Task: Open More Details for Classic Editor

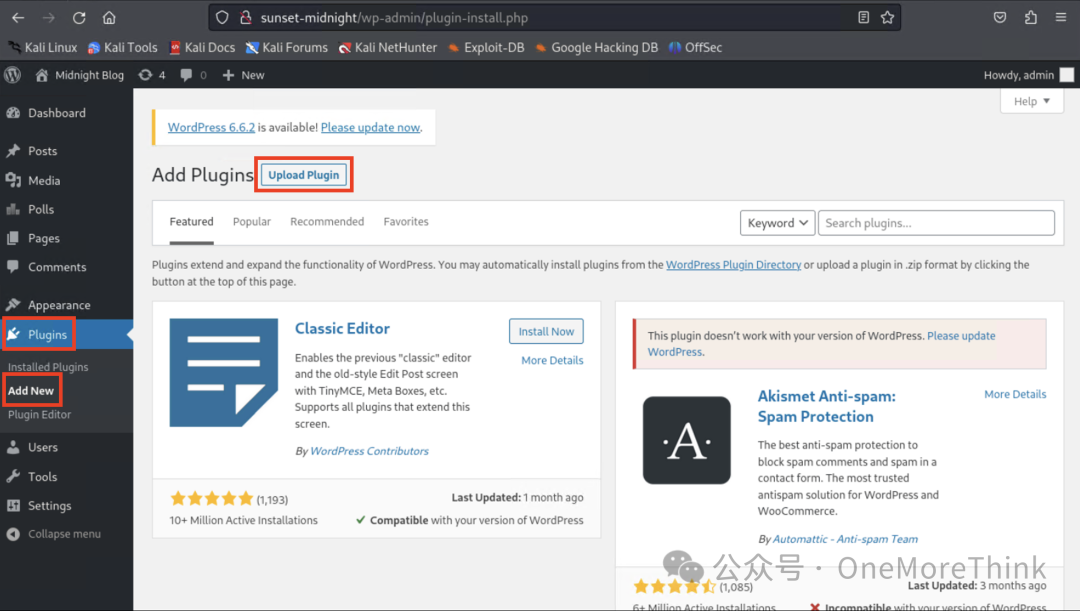Action: [552, 360]
